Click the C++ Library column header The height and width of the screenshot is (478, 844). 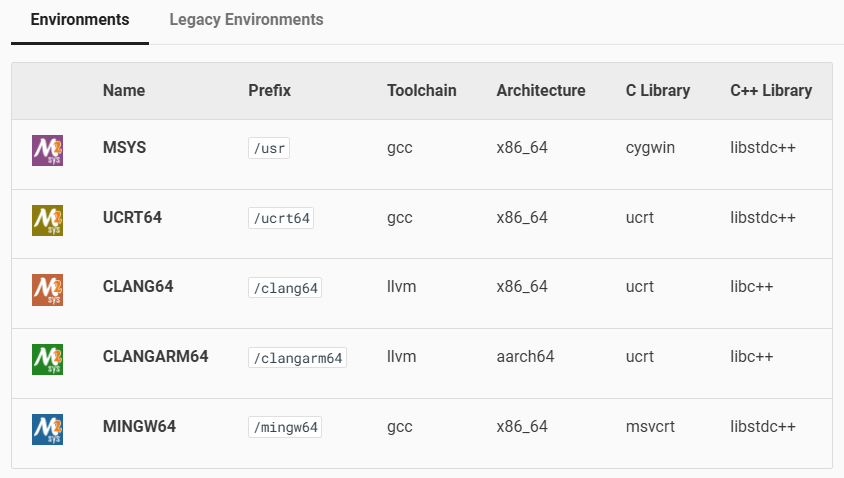[x=770, y=90]
